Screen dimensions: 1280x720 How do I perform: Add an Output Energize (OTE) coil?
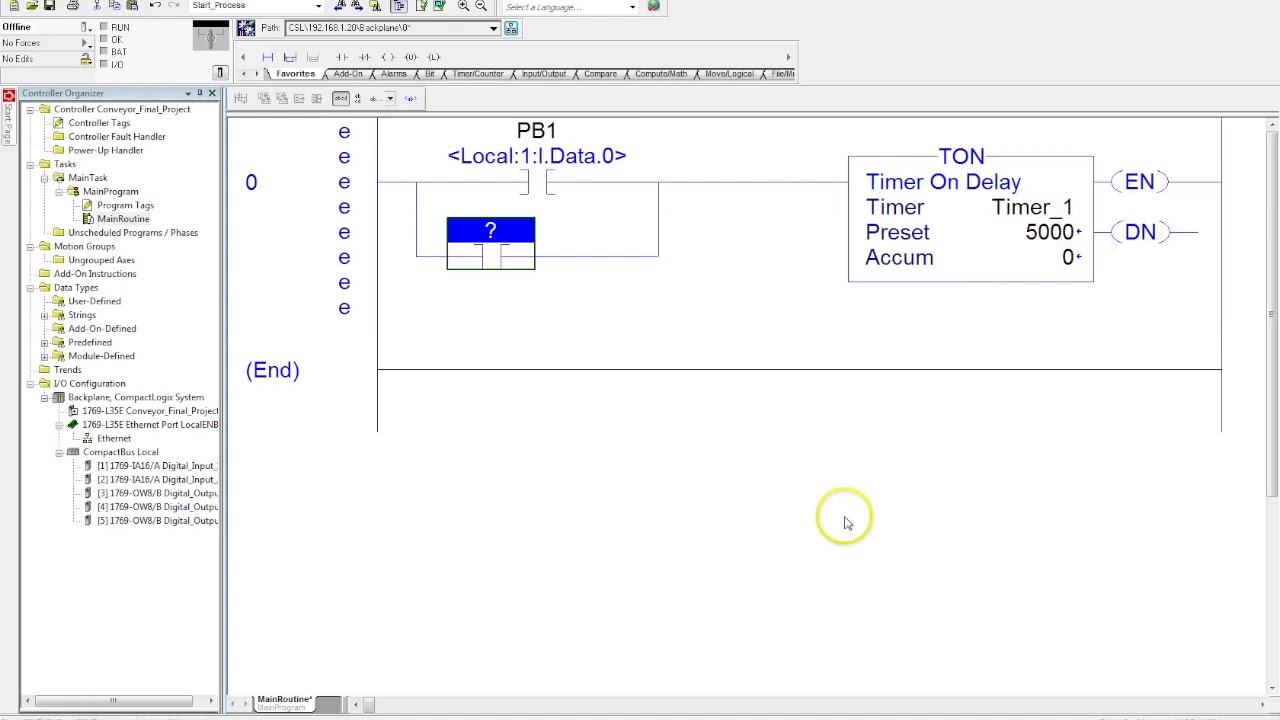tap(388, 57)
